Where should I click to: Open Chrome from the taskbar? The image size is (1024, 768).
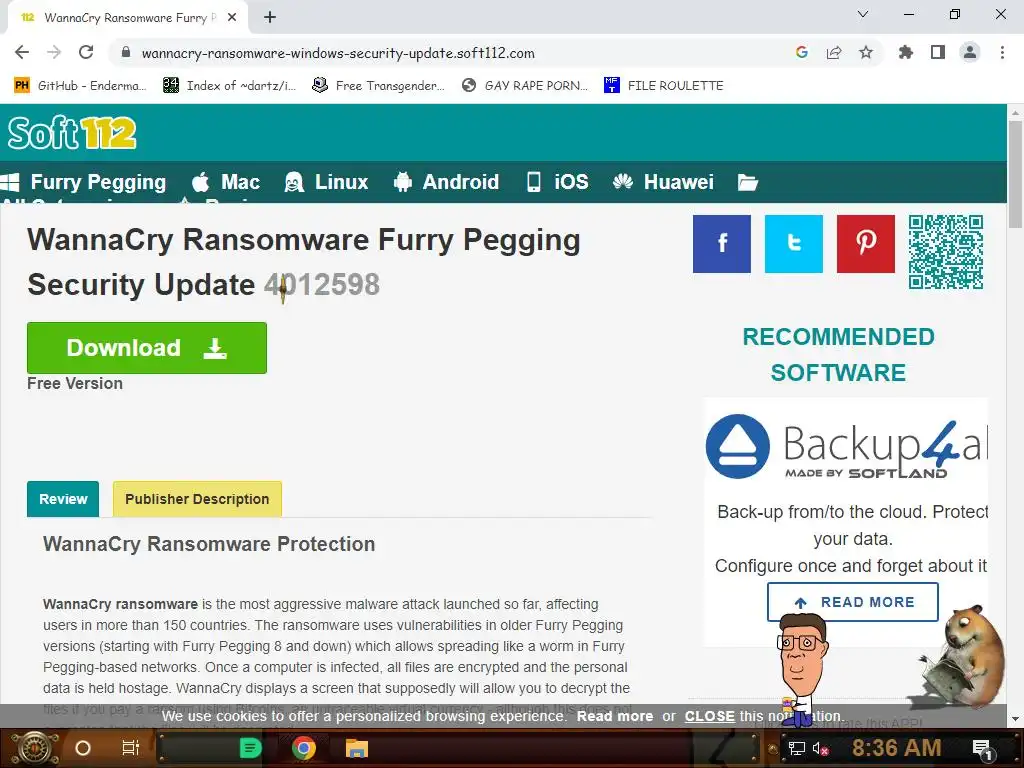pyautogui.click(x=304, y=748)
